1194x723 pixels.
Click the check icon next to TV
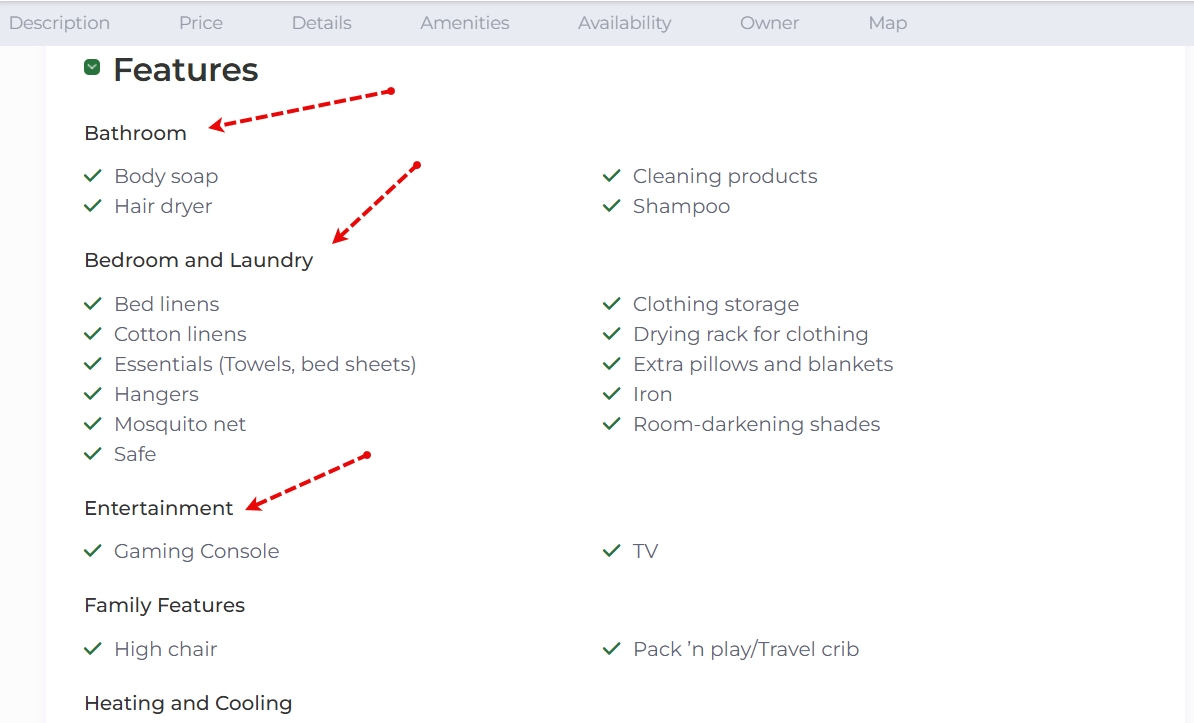point(611,551)
